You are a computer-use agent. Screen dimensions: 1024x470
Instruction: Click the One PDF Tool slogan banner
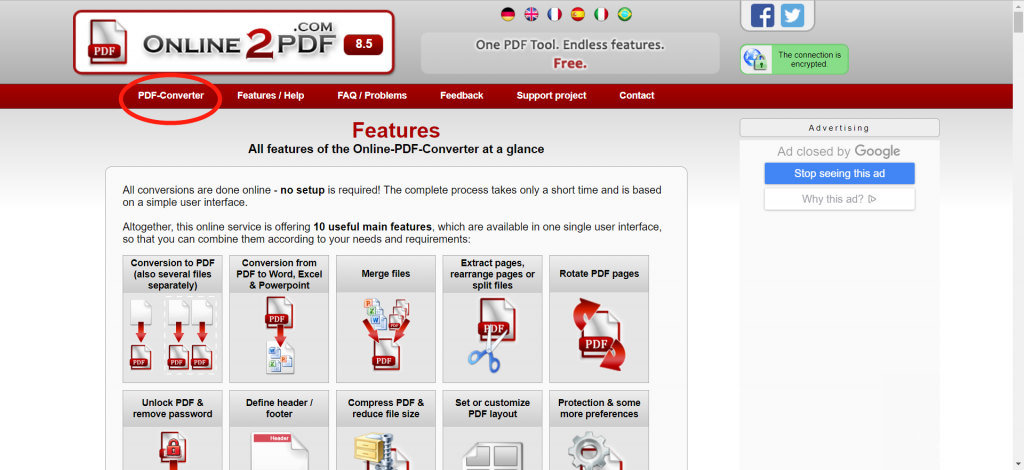coord(570,54)
